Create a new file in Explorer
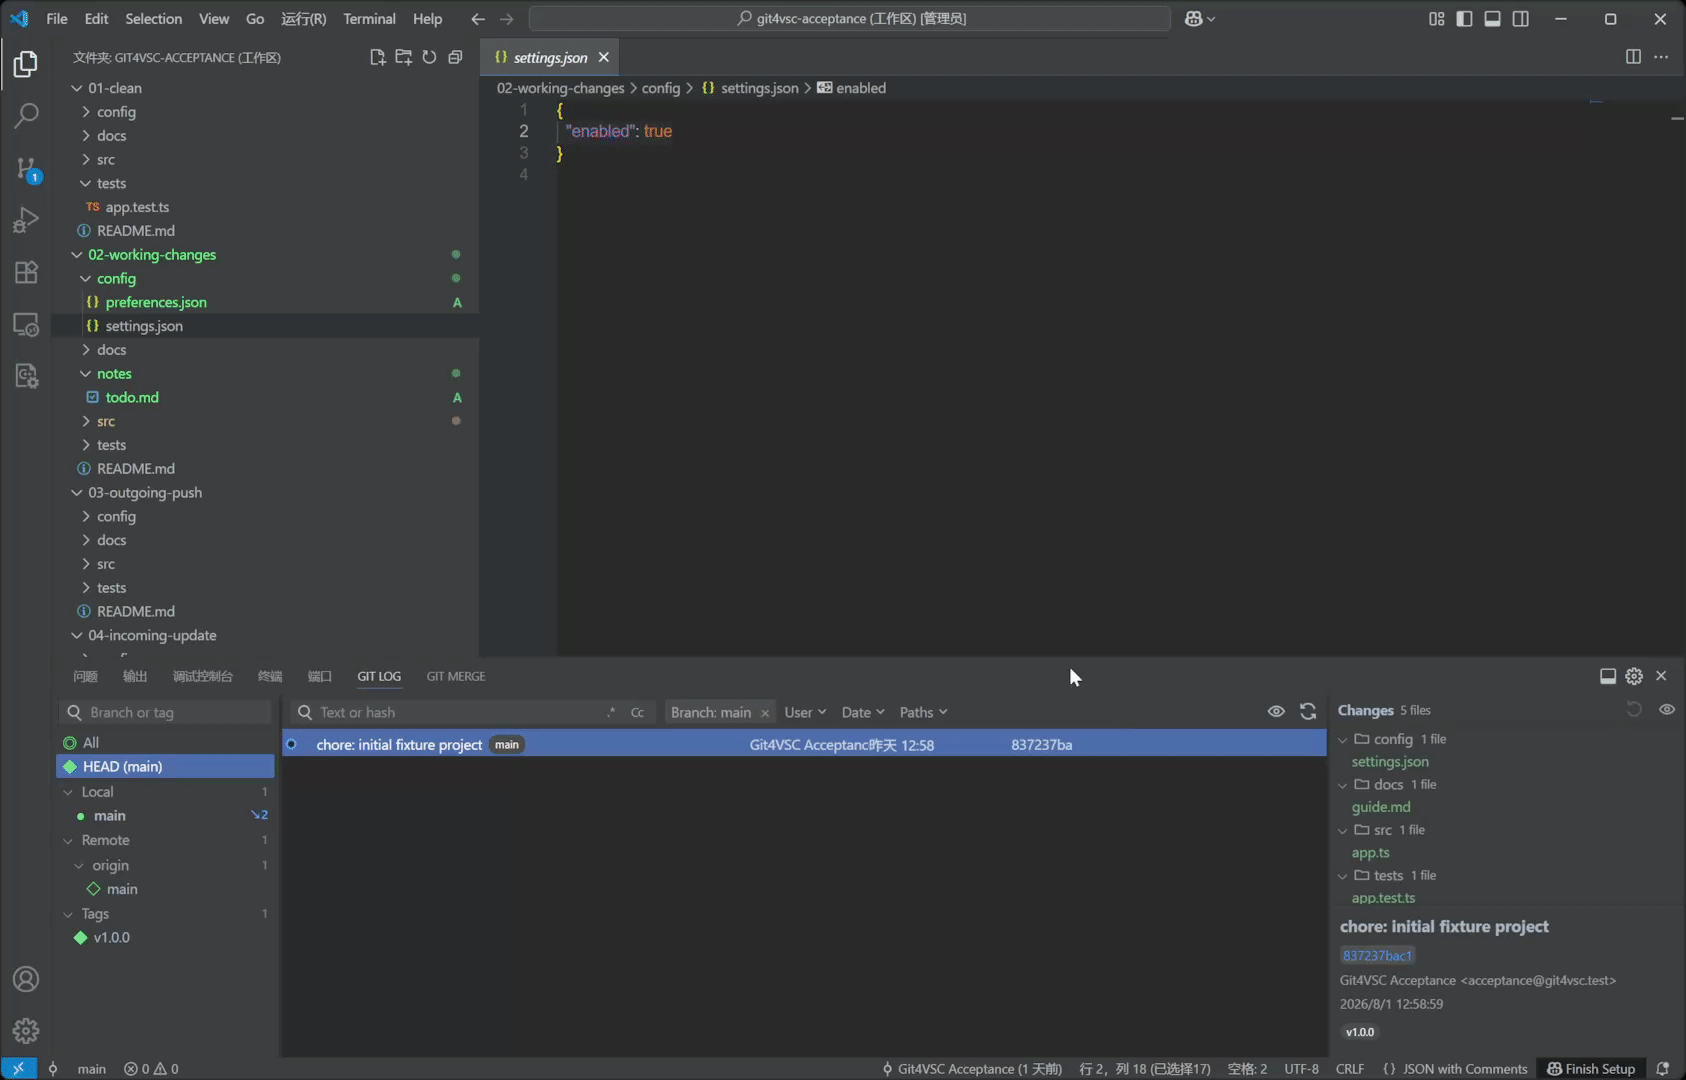Screen dimensions: 1686x1080 point(377,57)
